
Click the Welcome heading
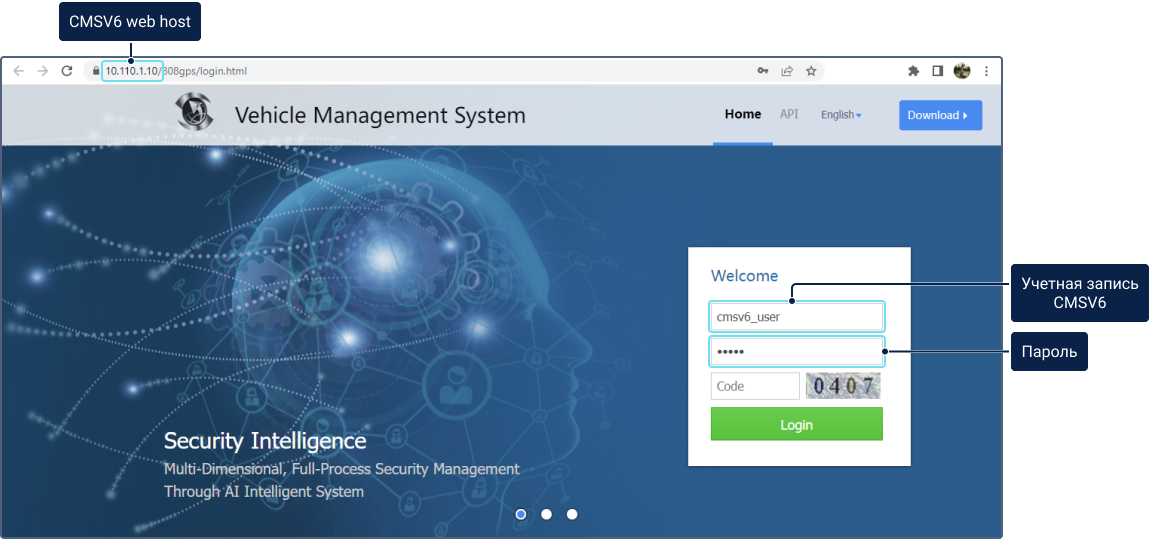coord(744,276)
